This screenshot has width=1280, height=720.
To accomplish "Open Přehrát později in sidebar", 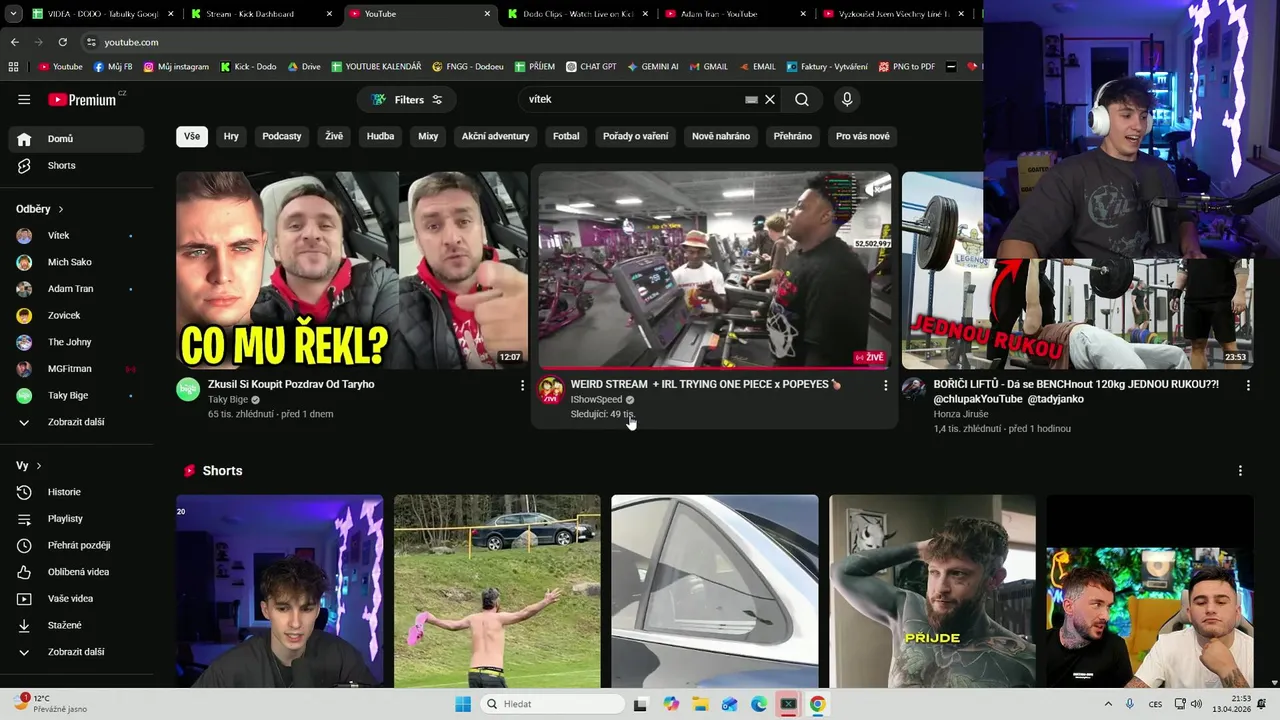I will click(x=76, y=545).
